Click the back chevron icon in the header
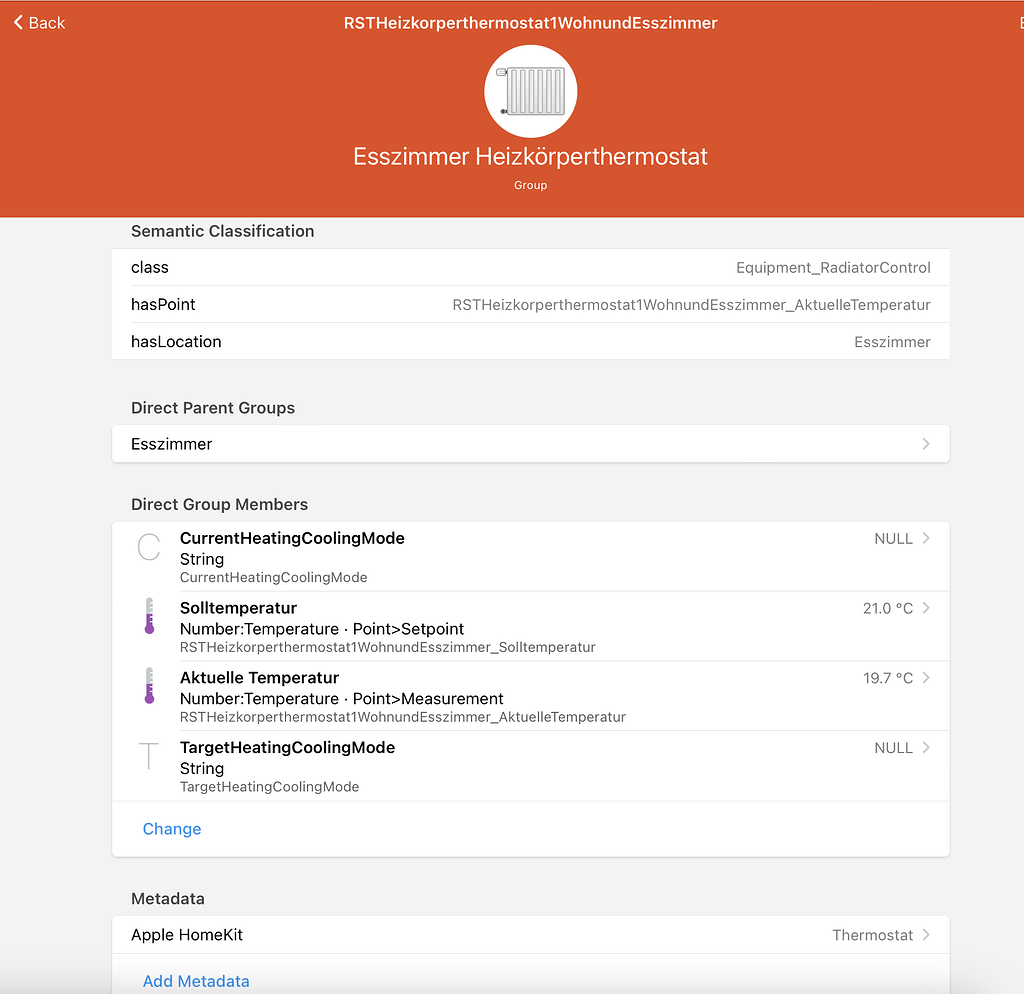Viewport: 1024px width, 994px height. point(18,22)
